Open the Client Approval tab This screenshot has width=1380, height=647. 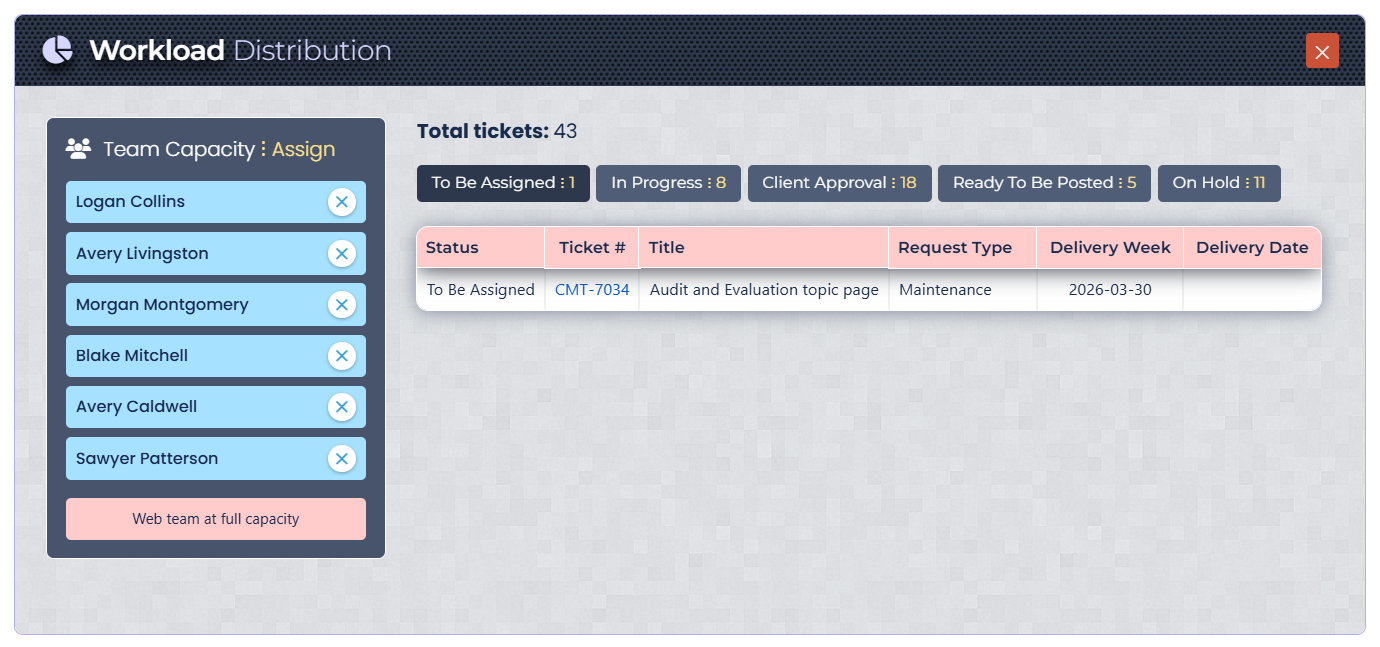(x=839, y=183)
